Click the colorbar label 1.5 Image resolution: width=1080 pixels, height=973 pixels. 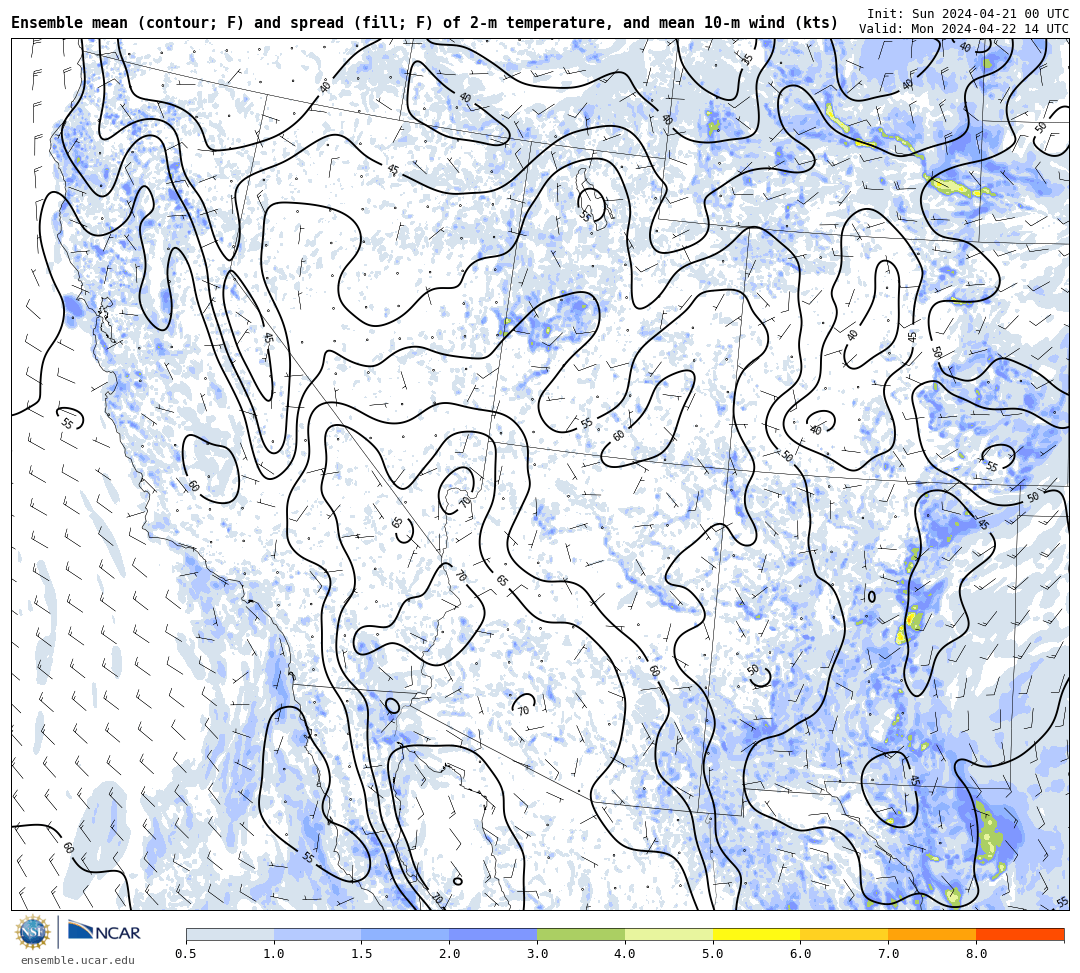click(x=362, y=954)
